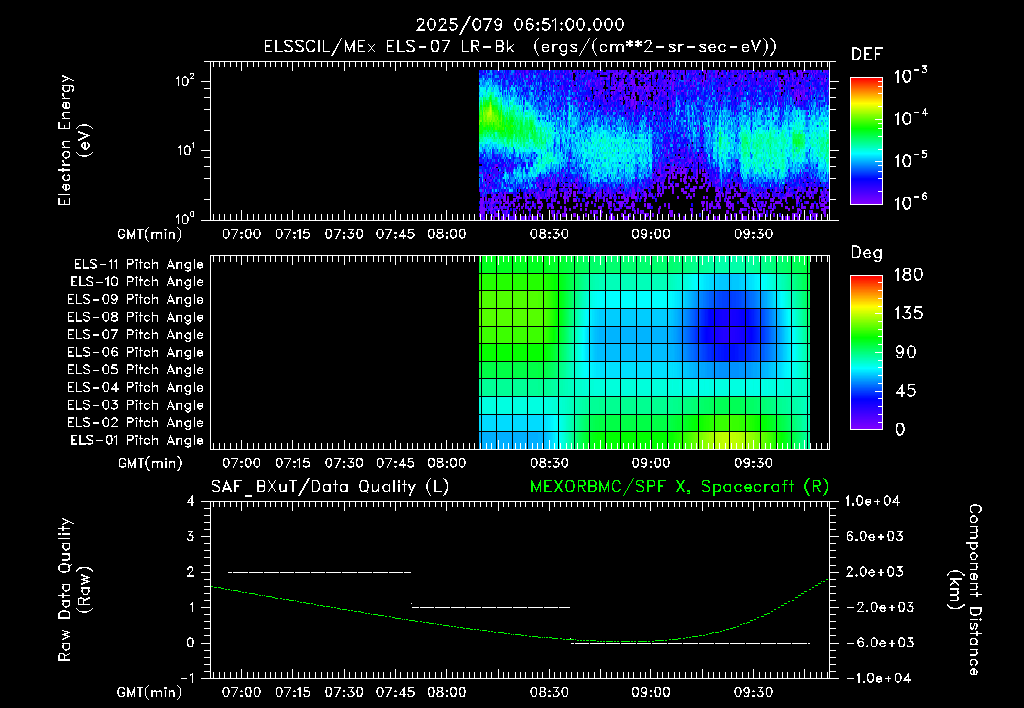Screen dimensions: 1024x708
Task: Click the '180' degree scale value
Action: [x=908, y=274]
